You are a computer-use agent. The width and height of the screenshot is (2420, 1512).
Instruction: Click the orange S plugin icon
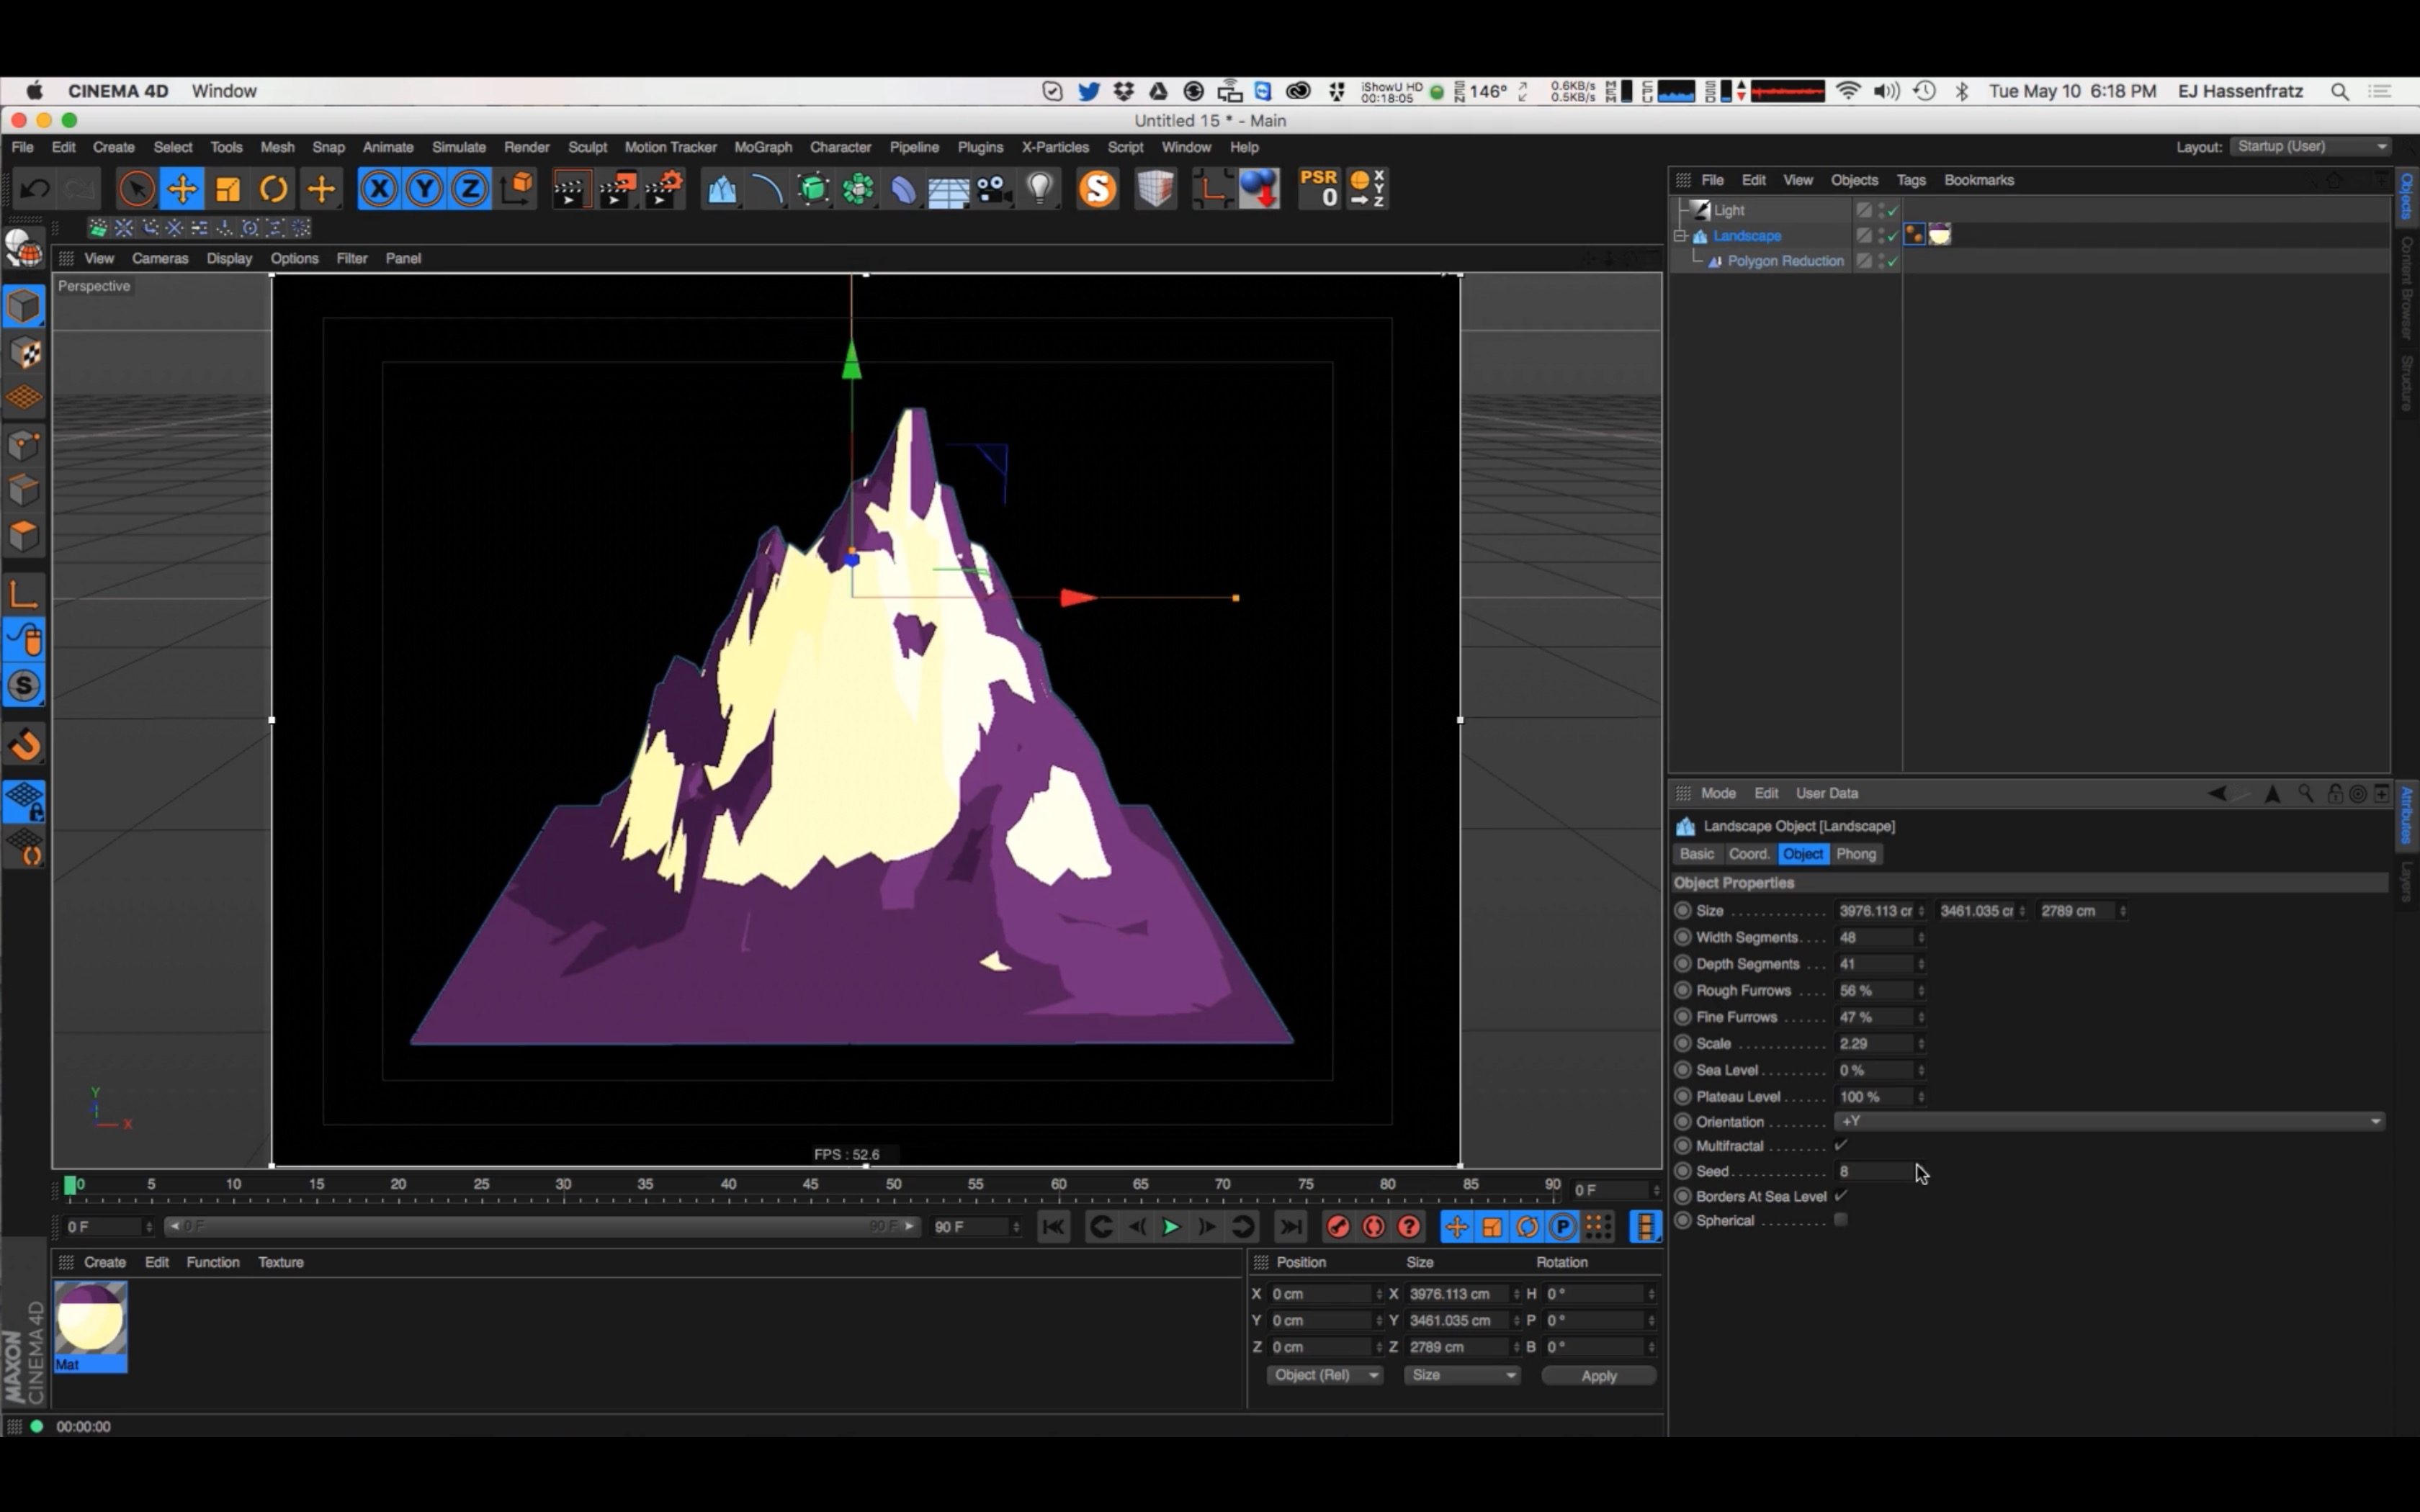(1097, 189)
